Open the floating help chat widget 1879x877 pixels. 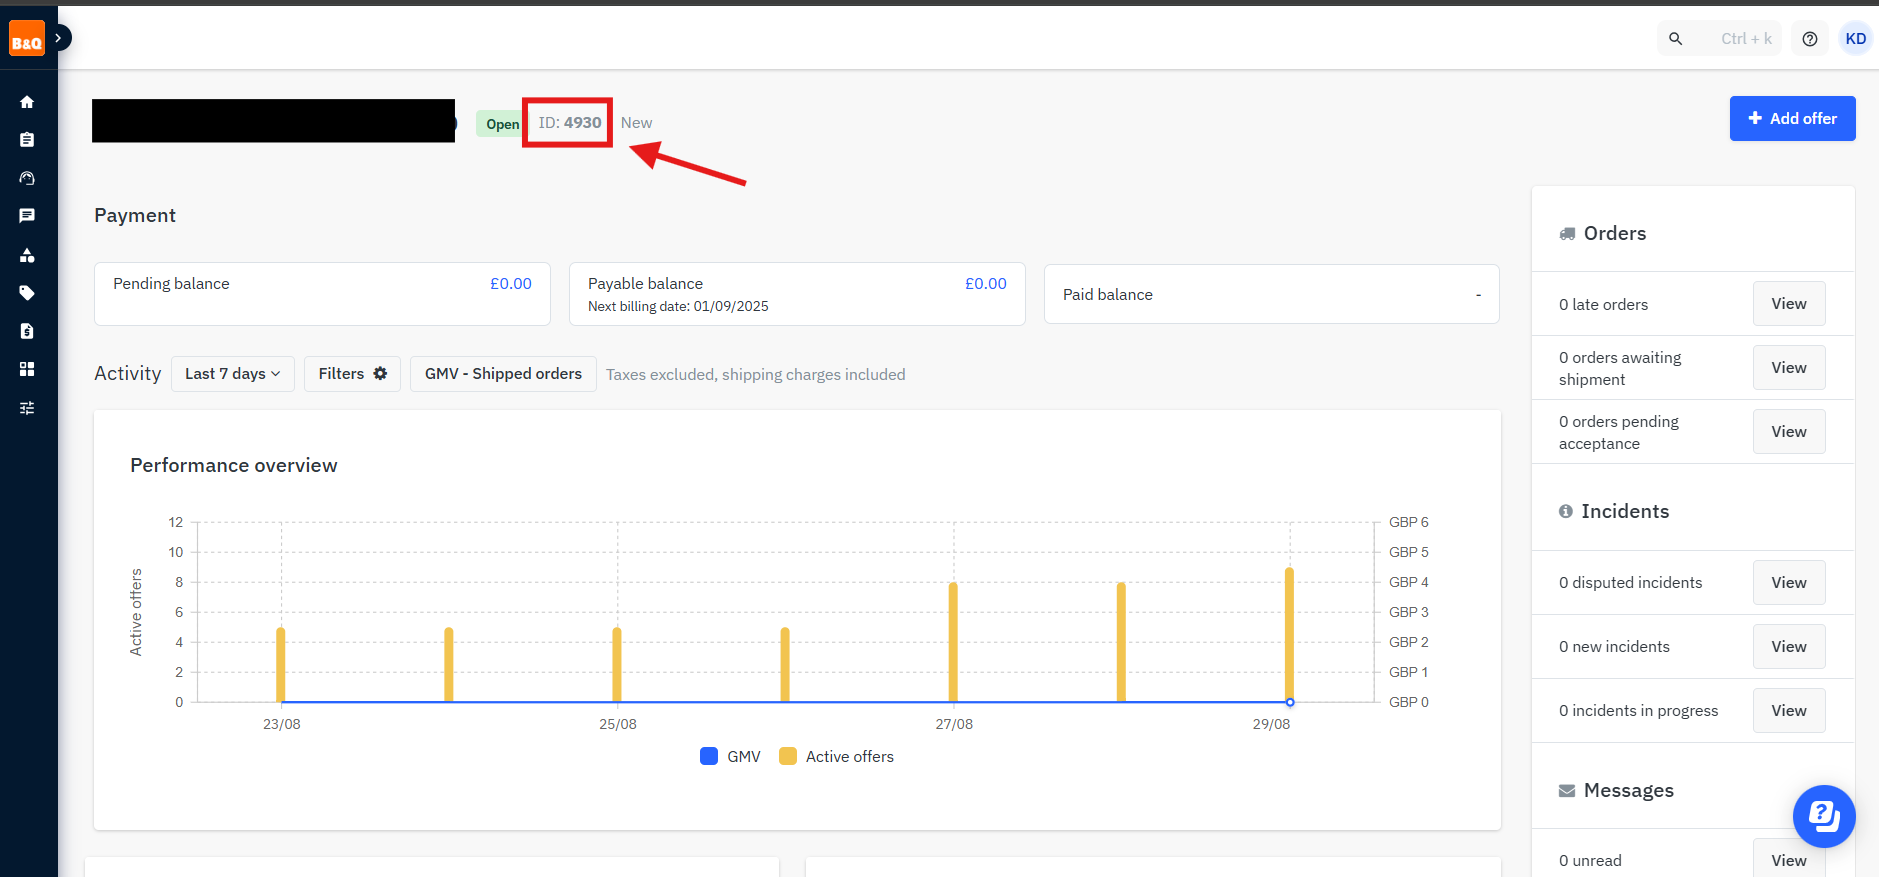click(x=1823, y=816)
